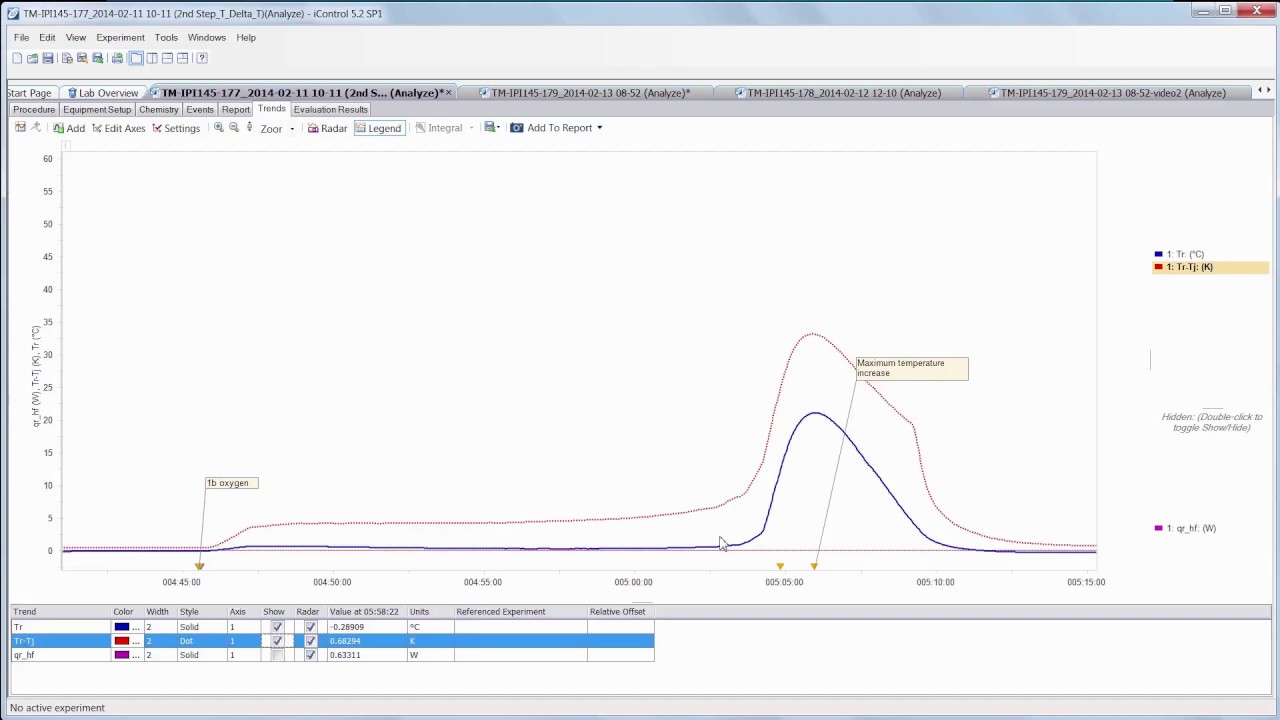1280x720 pixels.
Task: Open the Tools menu
Action: coord(166,38)
